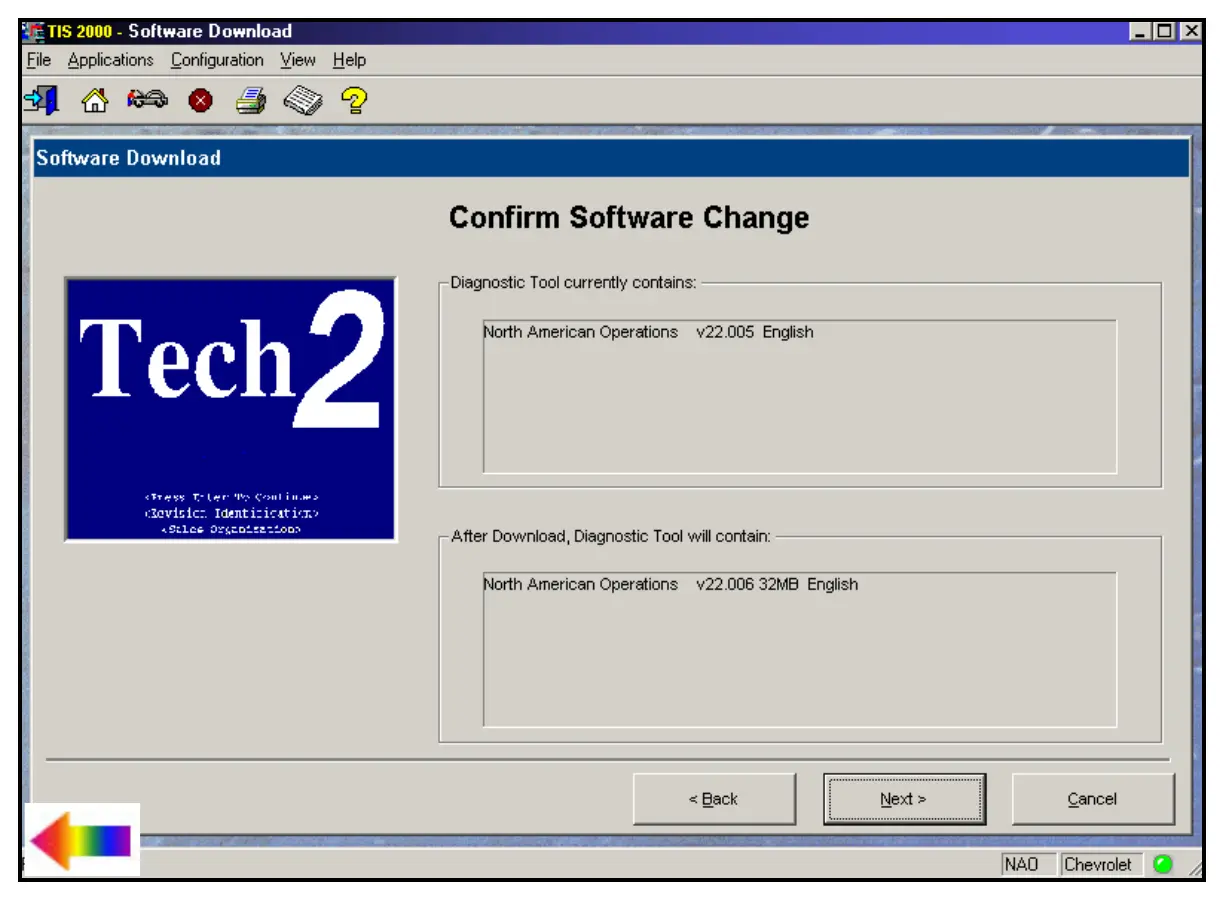Select the v22.006 32MB software entry

pyautogui.click(x=670, y=584)
